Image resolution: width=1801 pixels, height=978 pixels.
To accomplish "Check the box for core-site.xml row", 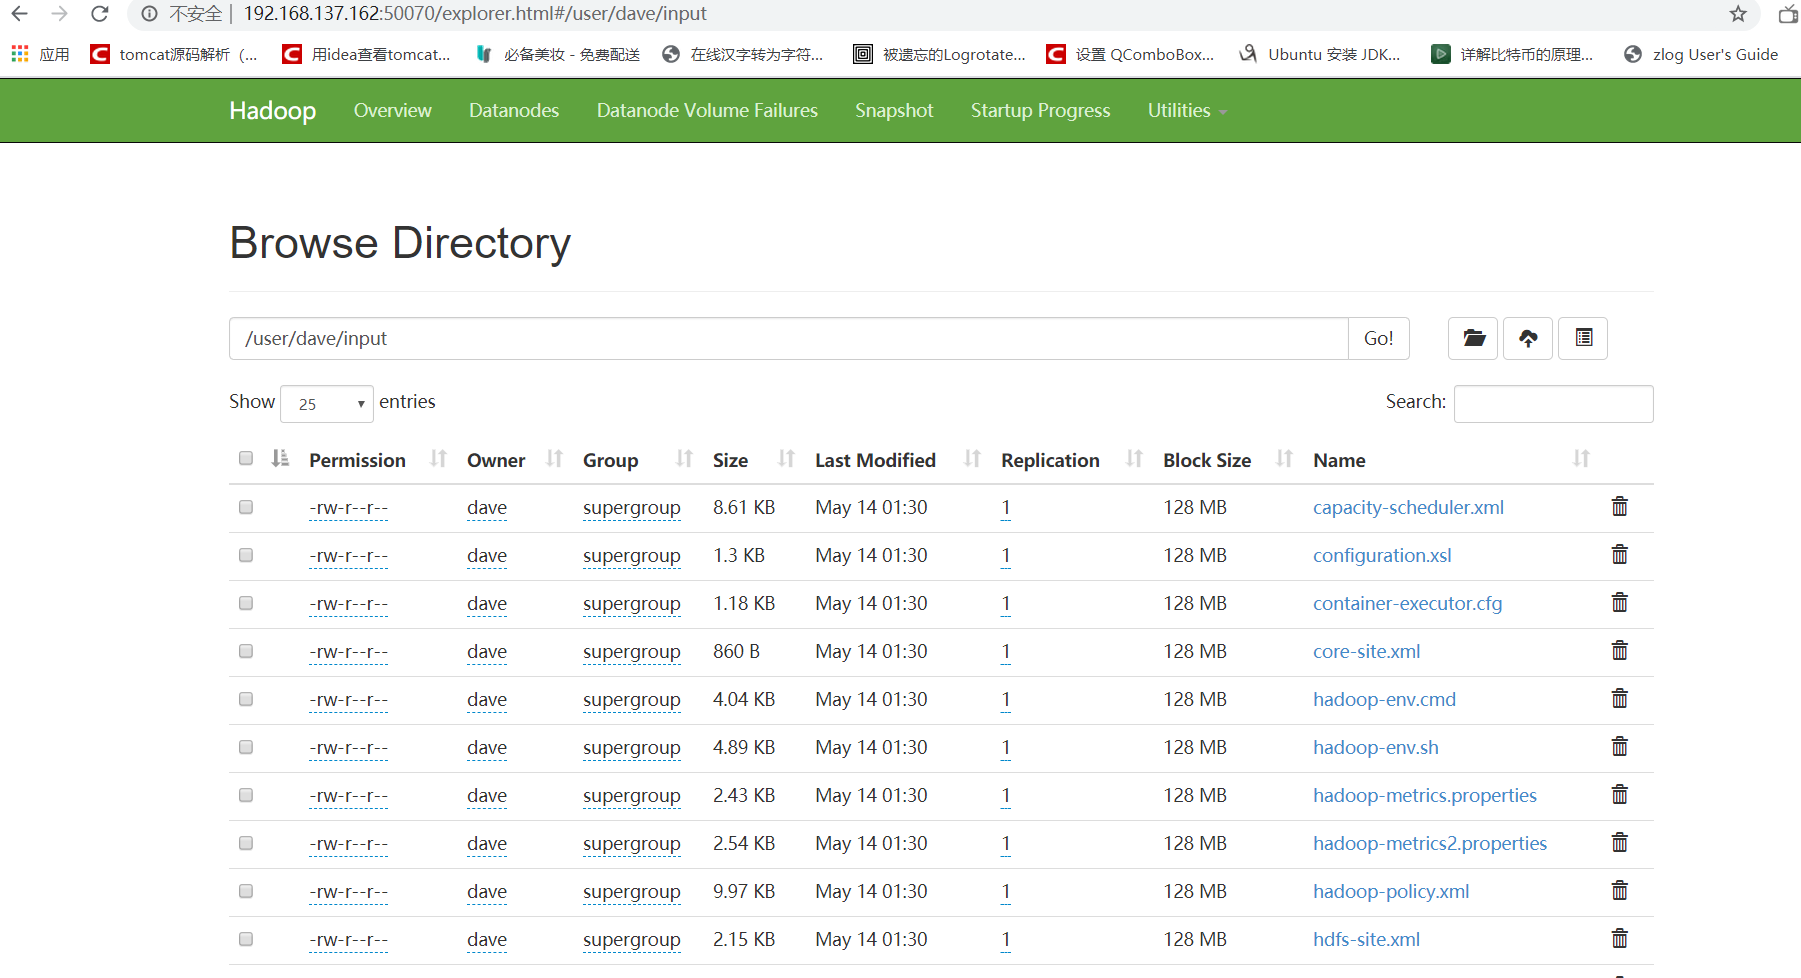I will click(x=246, y=651).
